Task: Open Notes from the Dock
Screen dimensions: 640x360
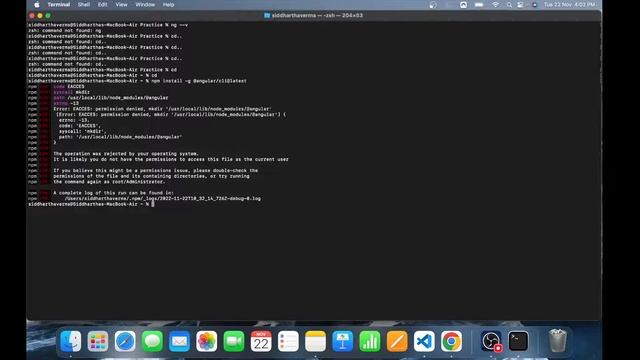Action: tap(316, 341)
